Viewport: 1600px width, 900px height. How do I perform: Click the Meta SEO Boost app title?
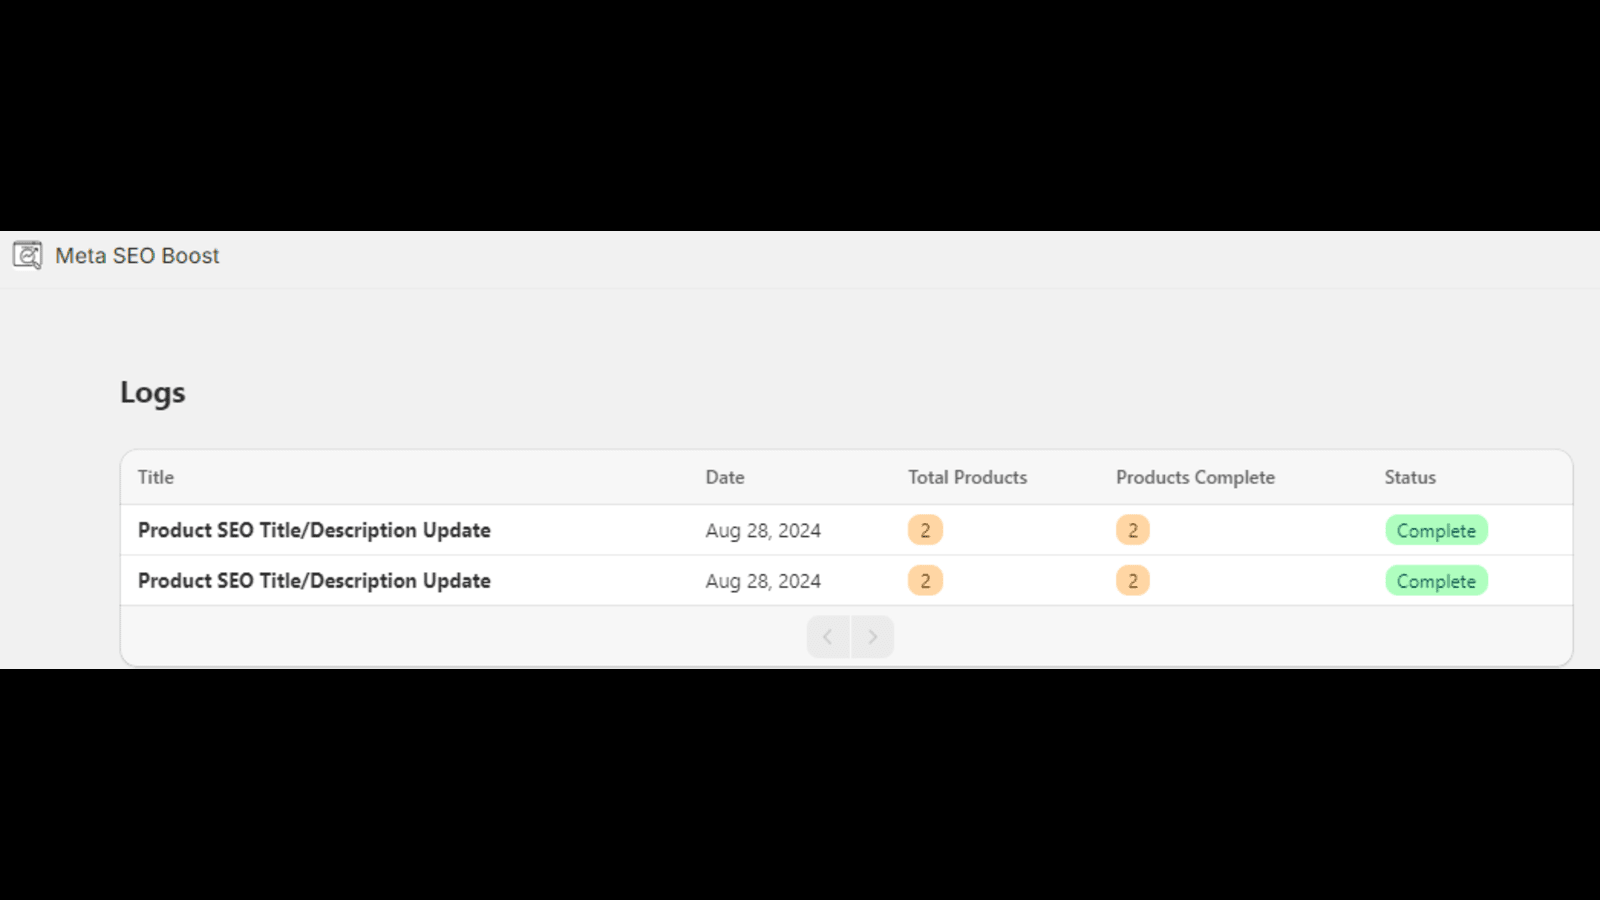click(x=137, y=256)
